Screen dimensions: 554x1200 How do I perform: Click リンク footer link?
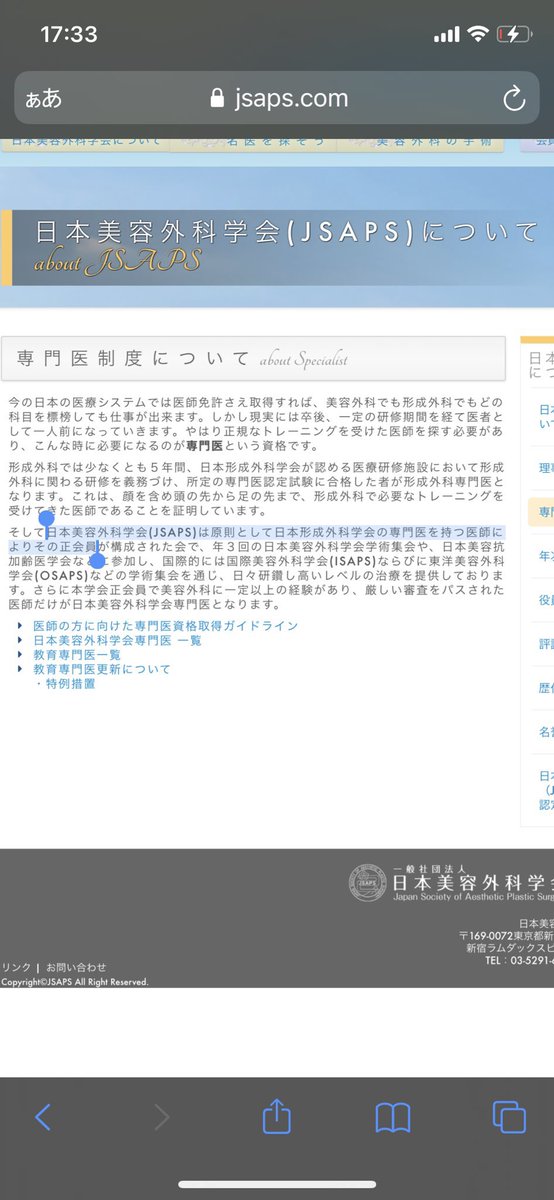[16, 967]
